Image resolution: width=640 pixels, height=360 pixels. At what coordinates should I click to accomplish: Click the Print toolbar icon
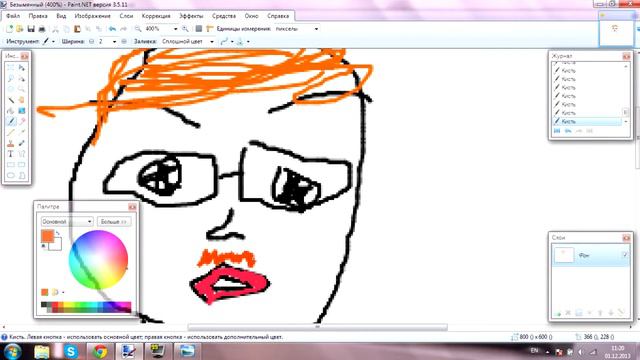[42, 29]
